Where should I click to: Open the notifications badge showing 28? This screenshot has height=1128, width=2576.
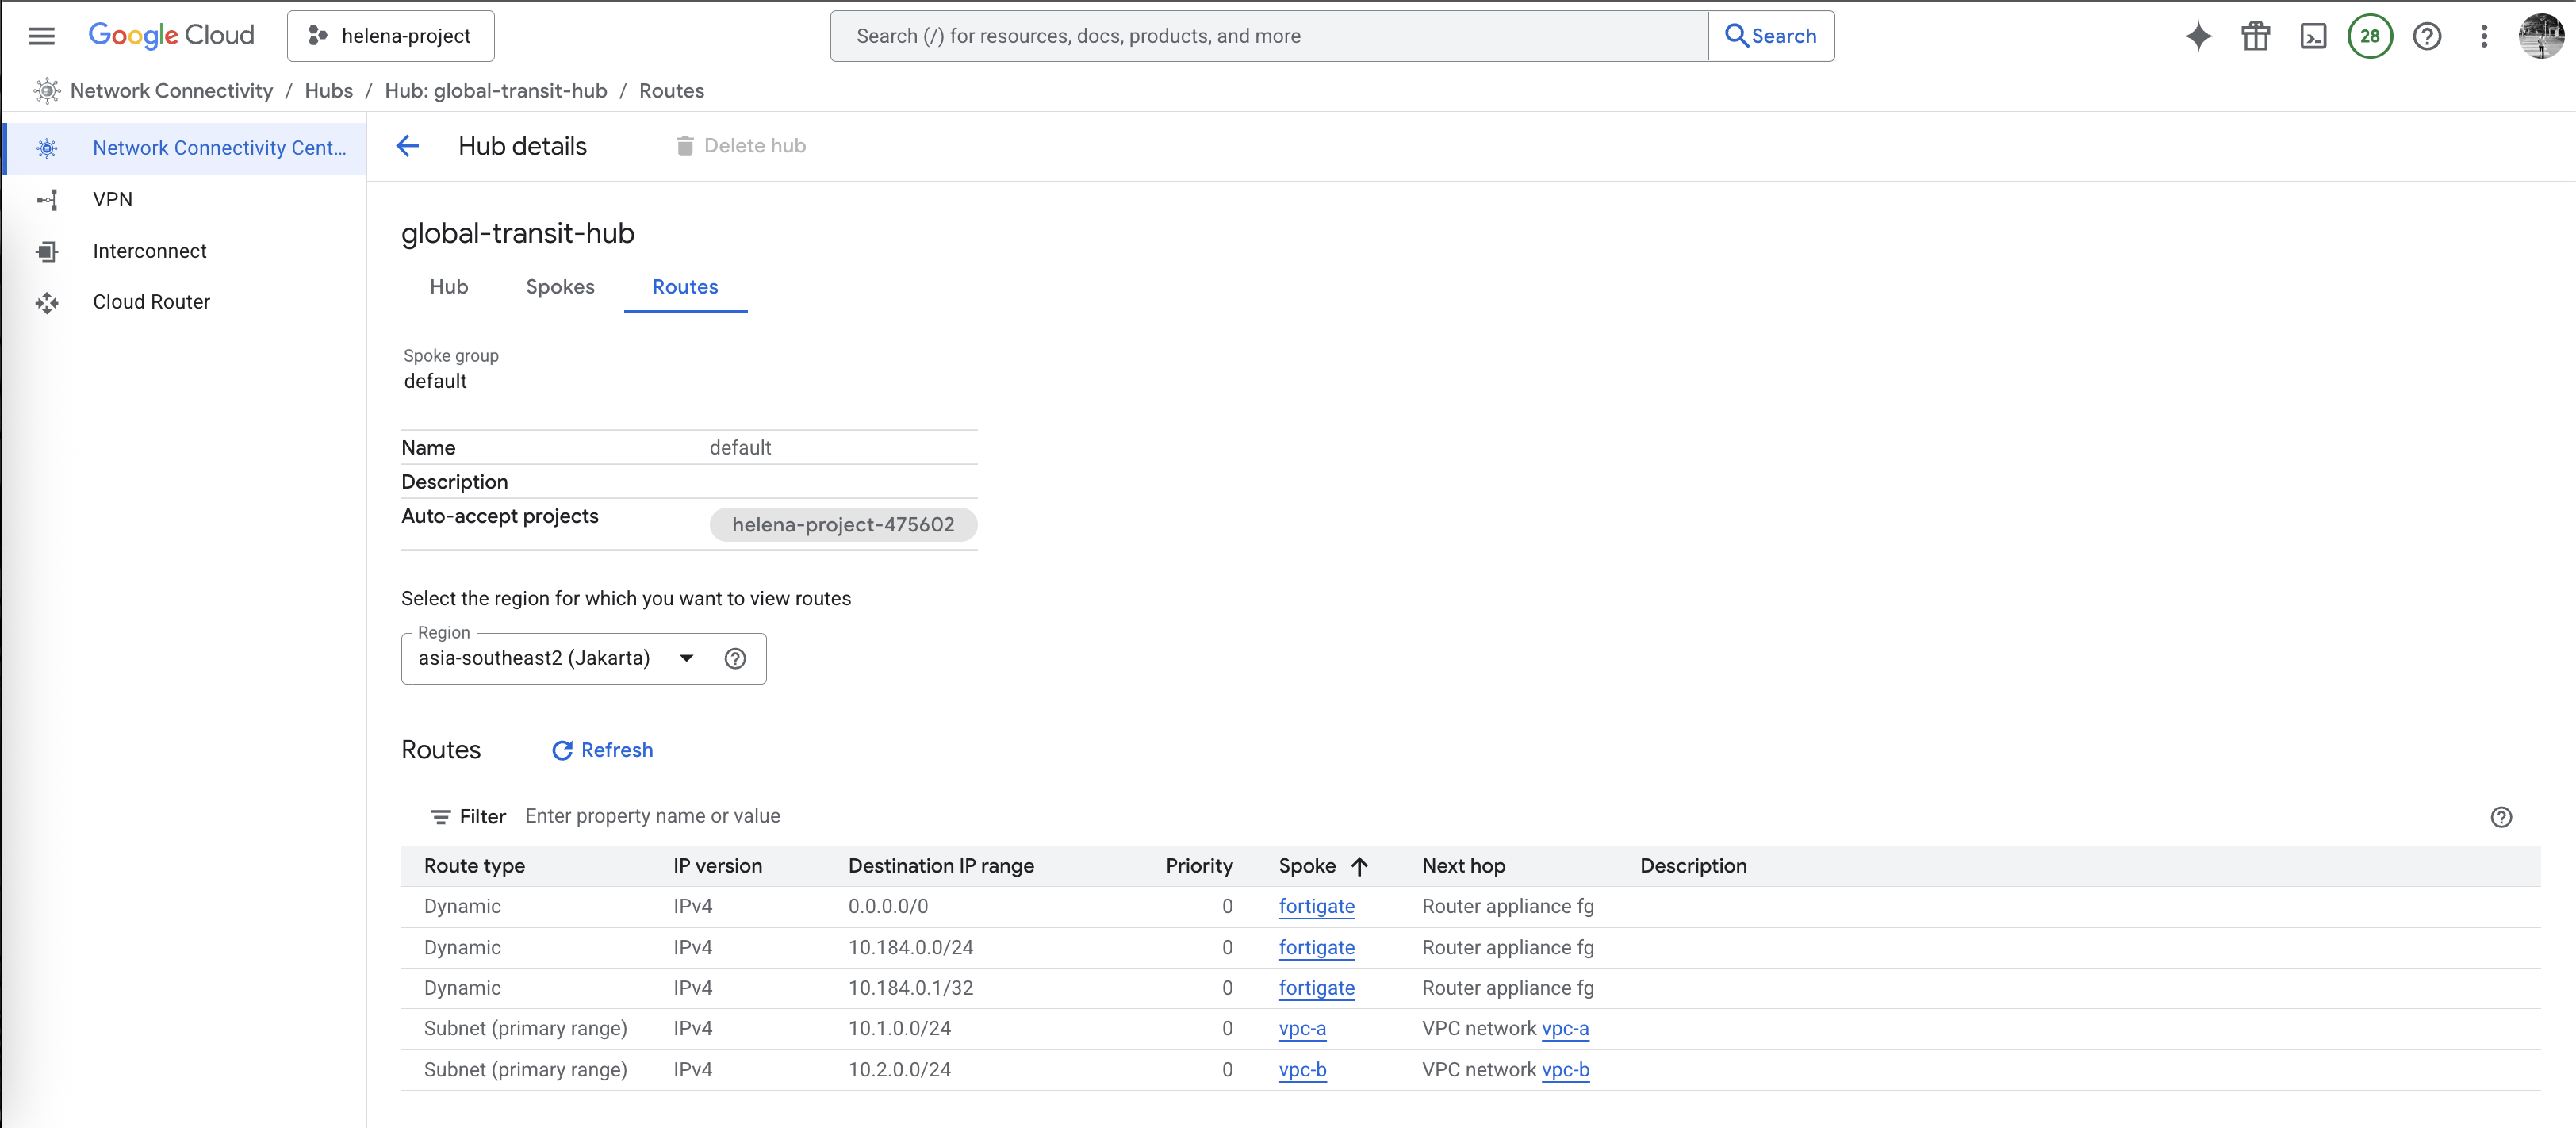click(2370, 36)
